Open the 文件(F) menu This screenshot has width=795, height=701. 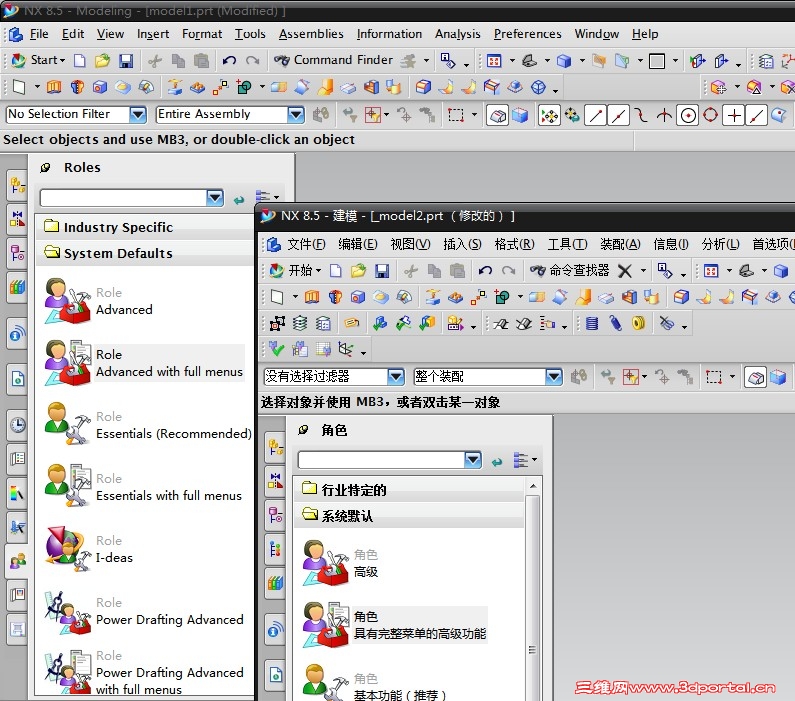(x=306, y=245)
